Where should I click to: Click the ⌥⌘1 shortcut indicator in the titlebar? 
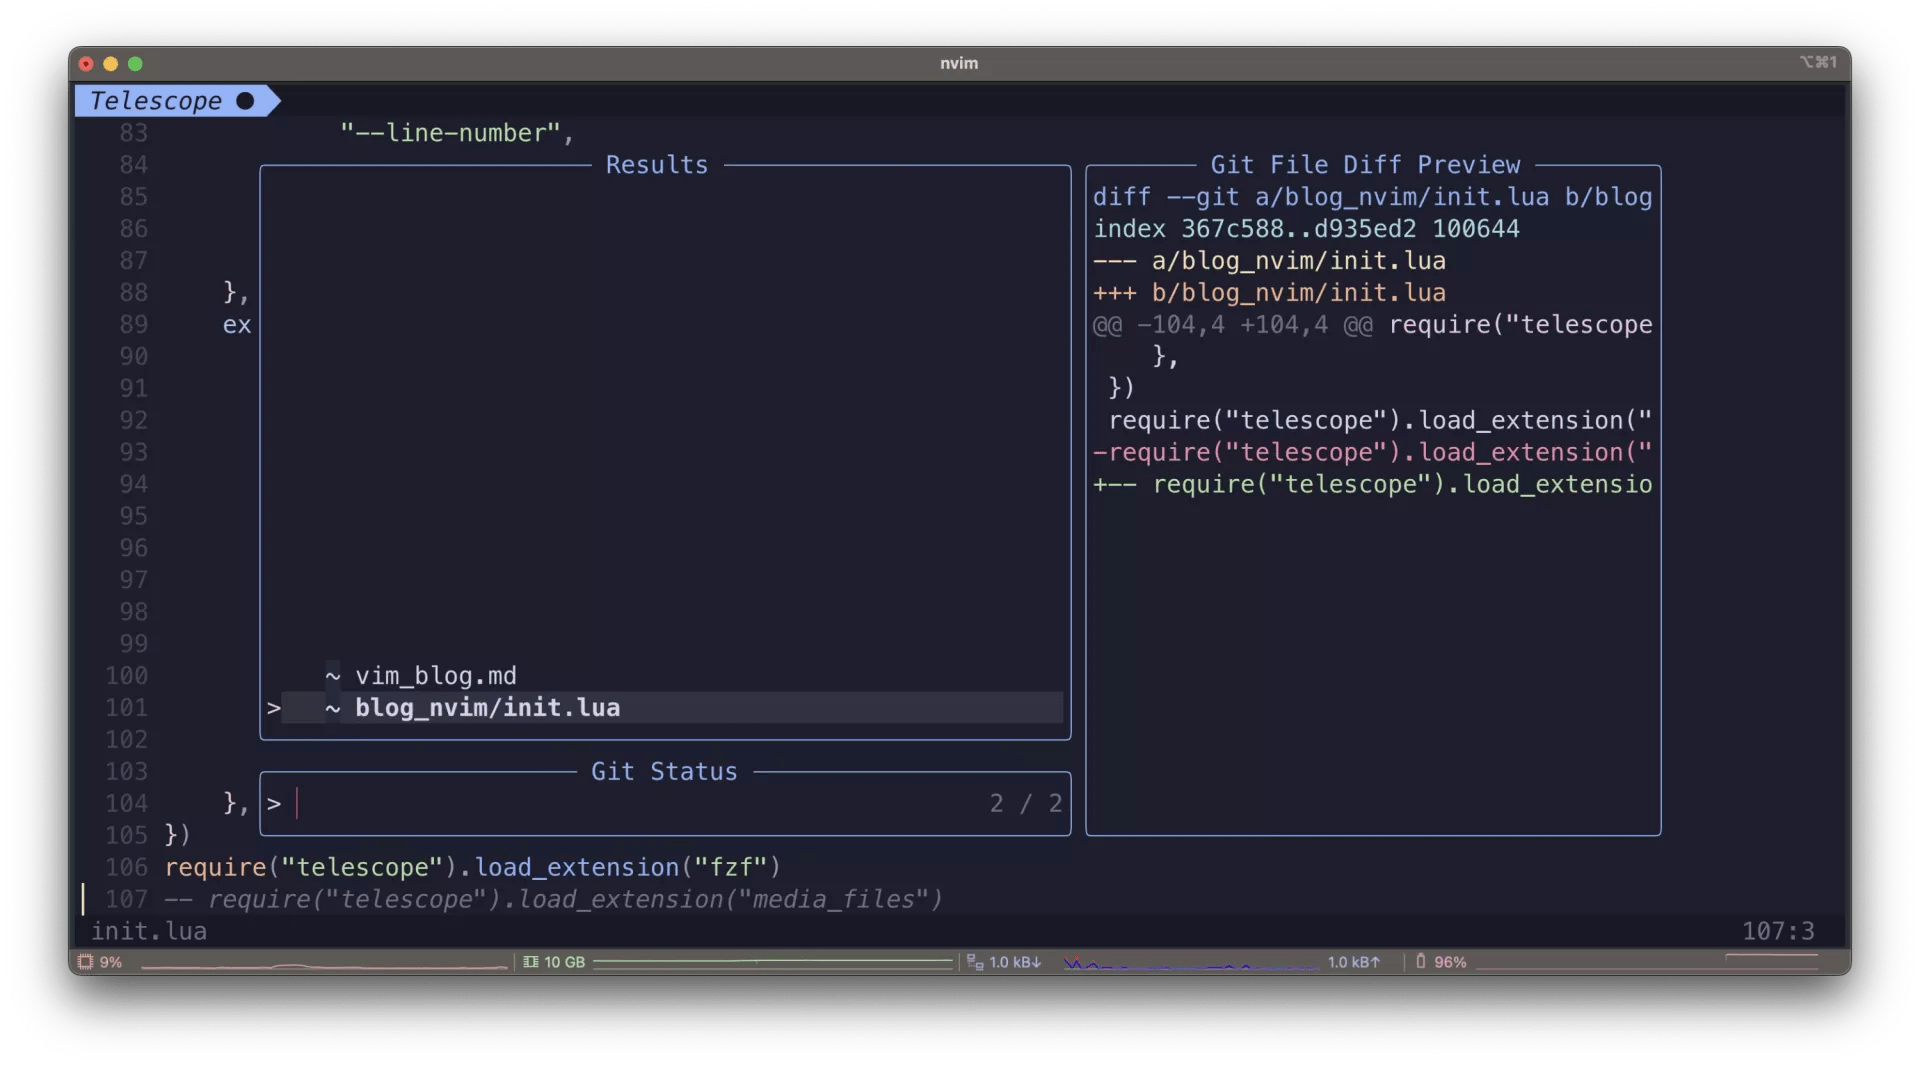click(1817, 63)
